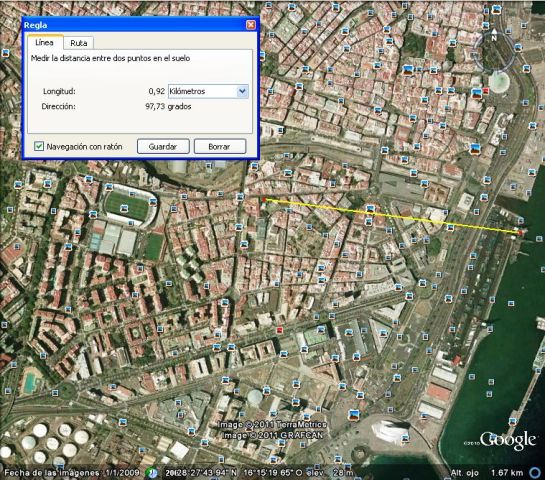Click the ruler line's red end point

(x=520, y=233)
